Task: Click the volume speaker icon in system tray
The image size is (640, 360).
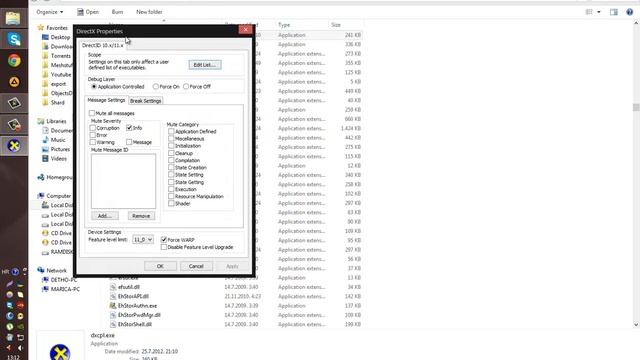Action: point(20,348)
